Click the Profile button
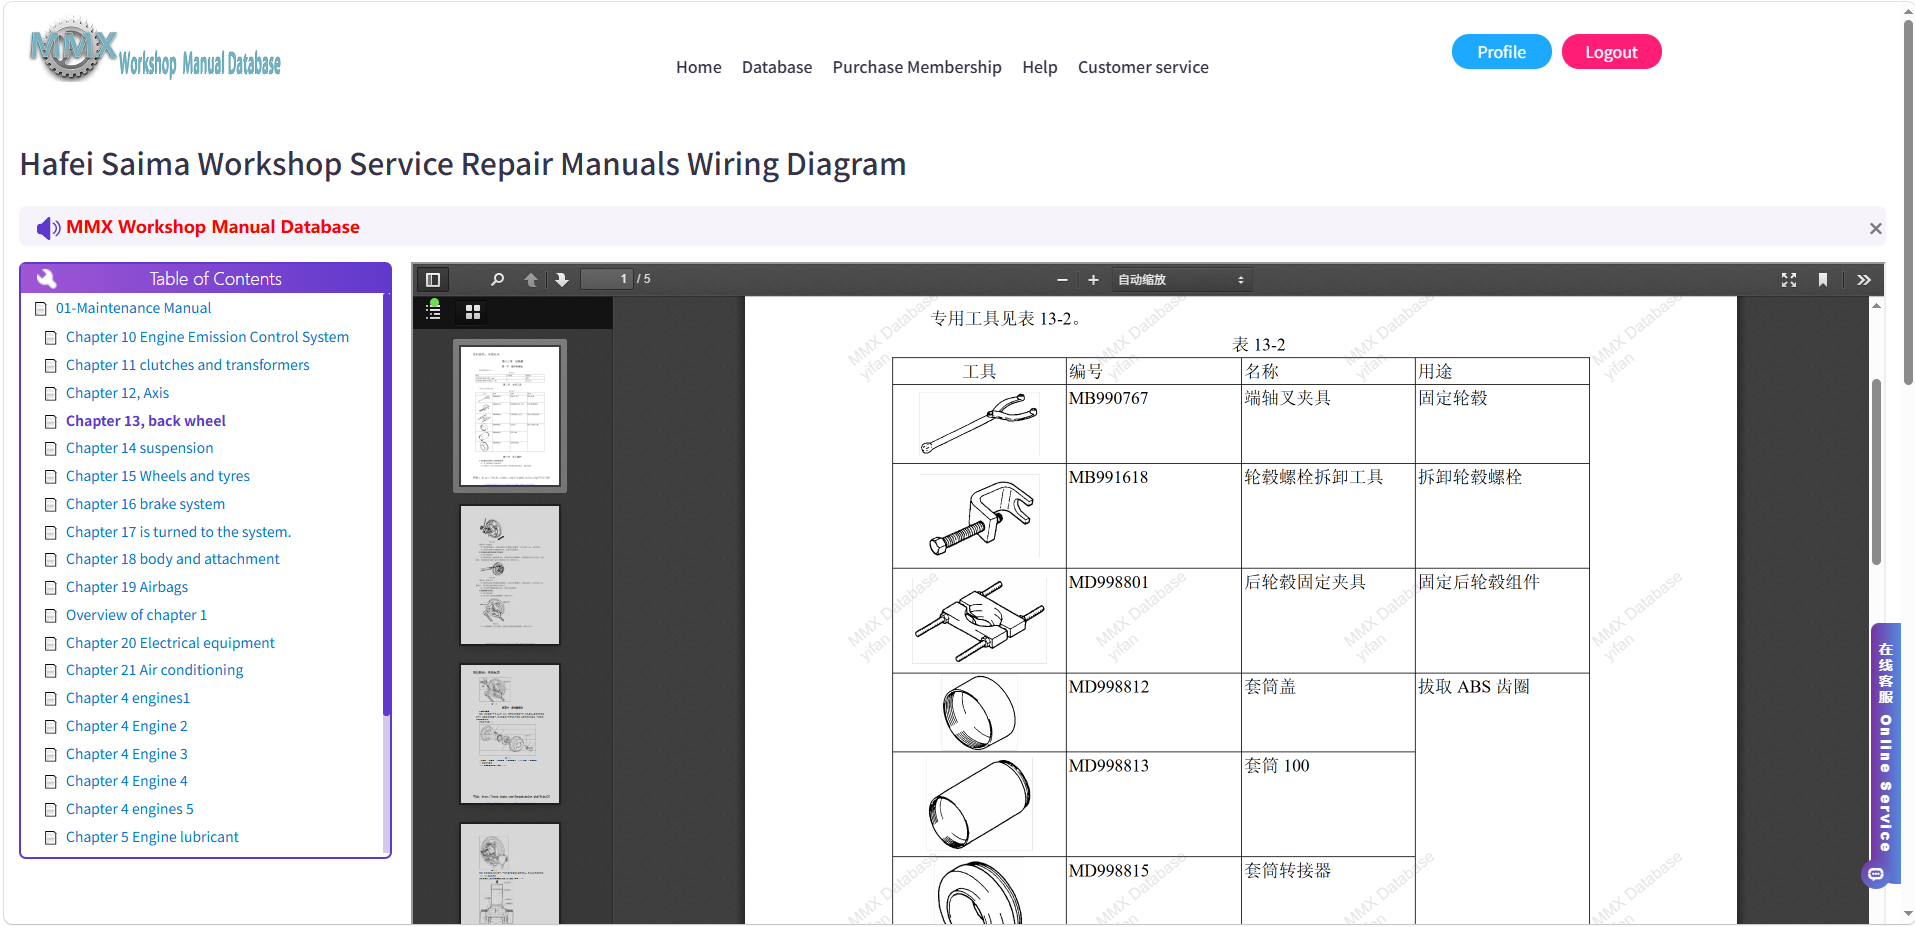The height and width of the screenshot is (927, 1915). tap(1501, 52)
